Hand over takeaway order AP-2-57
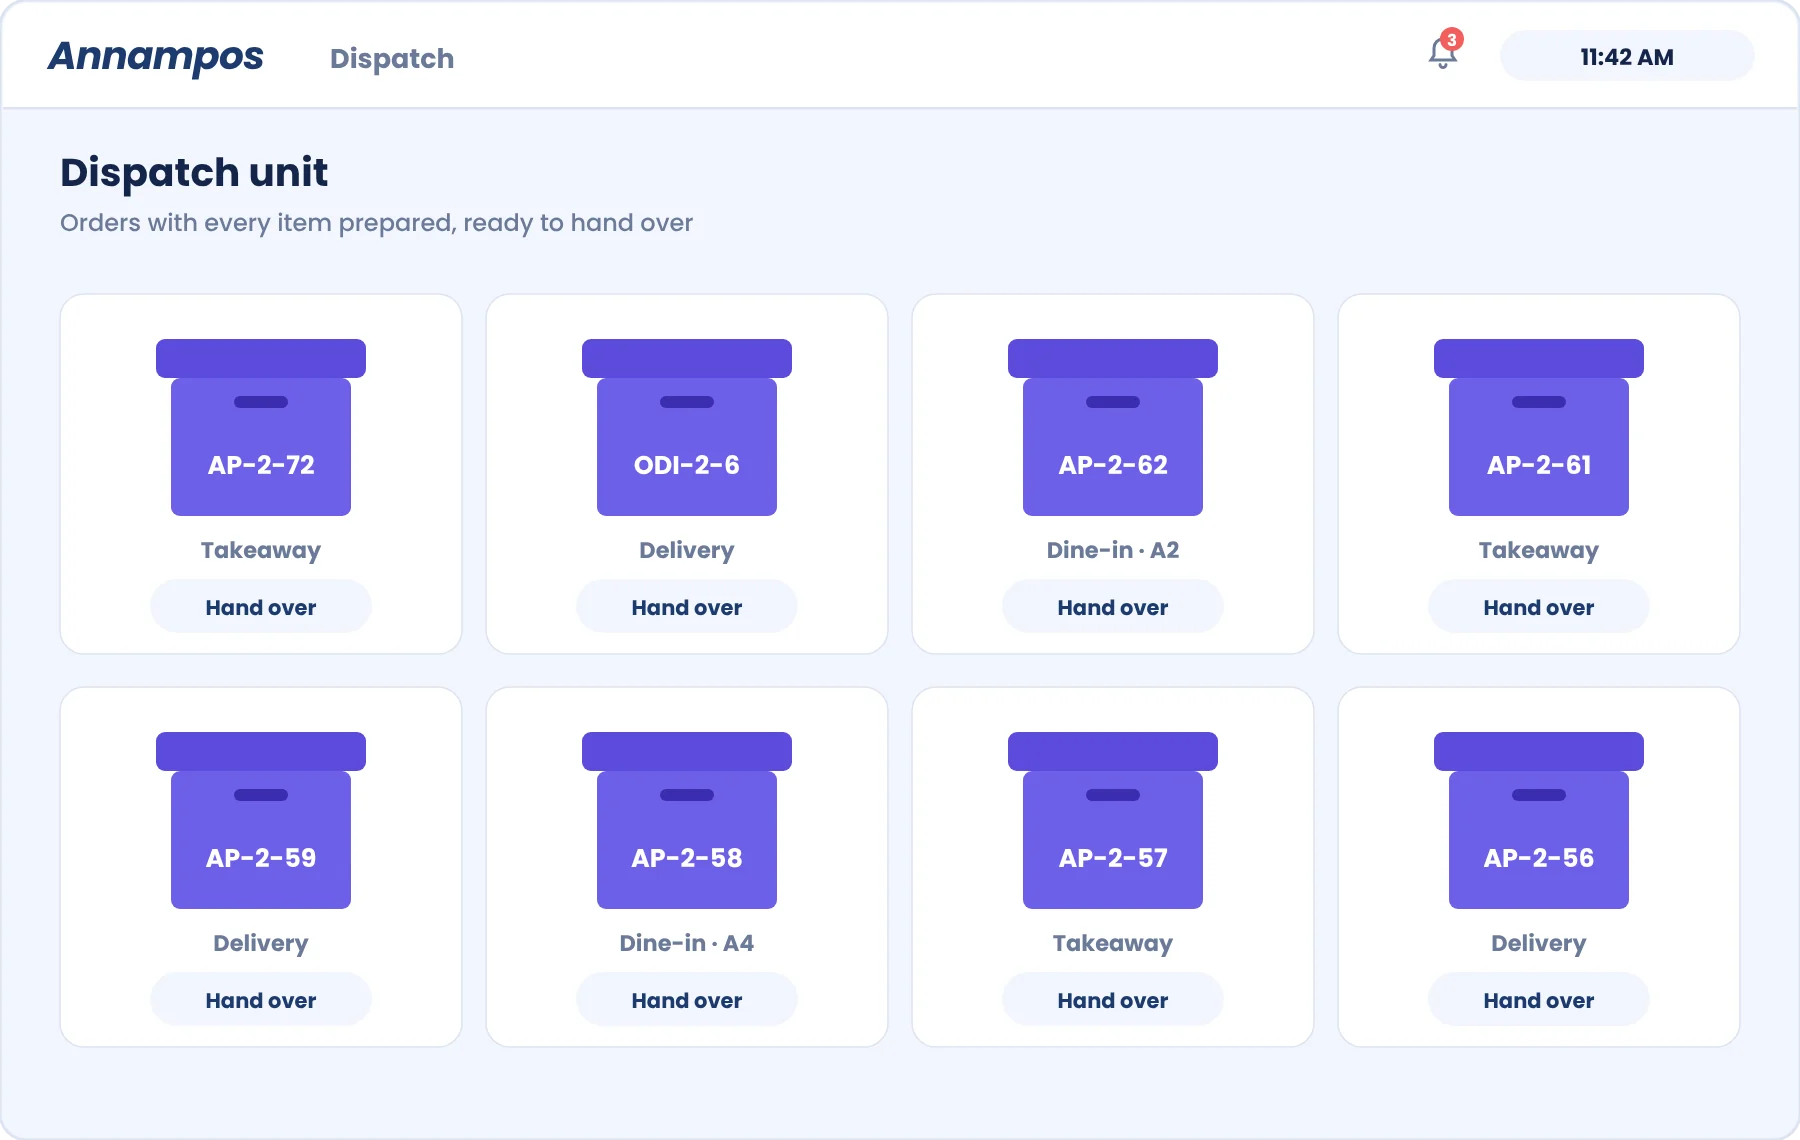 (1113, 1000)
